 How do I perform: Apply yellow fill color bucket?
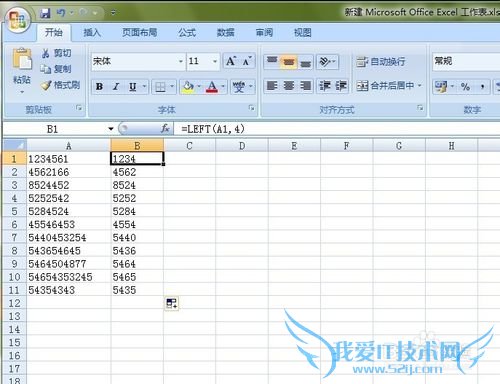pos(188,87)
